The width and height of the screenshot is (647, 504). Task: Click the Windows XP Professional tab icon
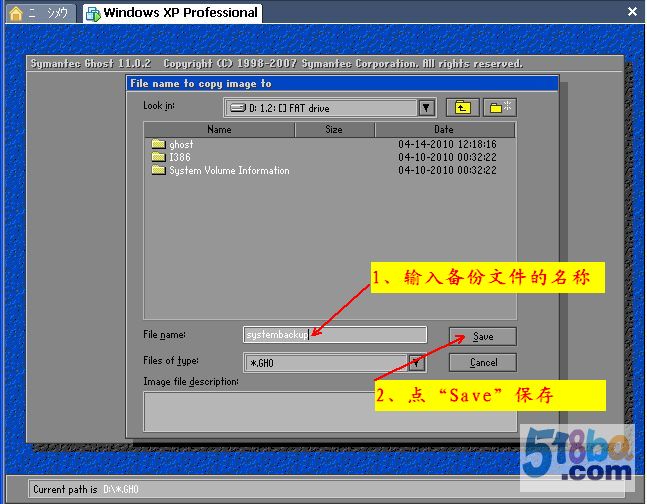point(93,14)
